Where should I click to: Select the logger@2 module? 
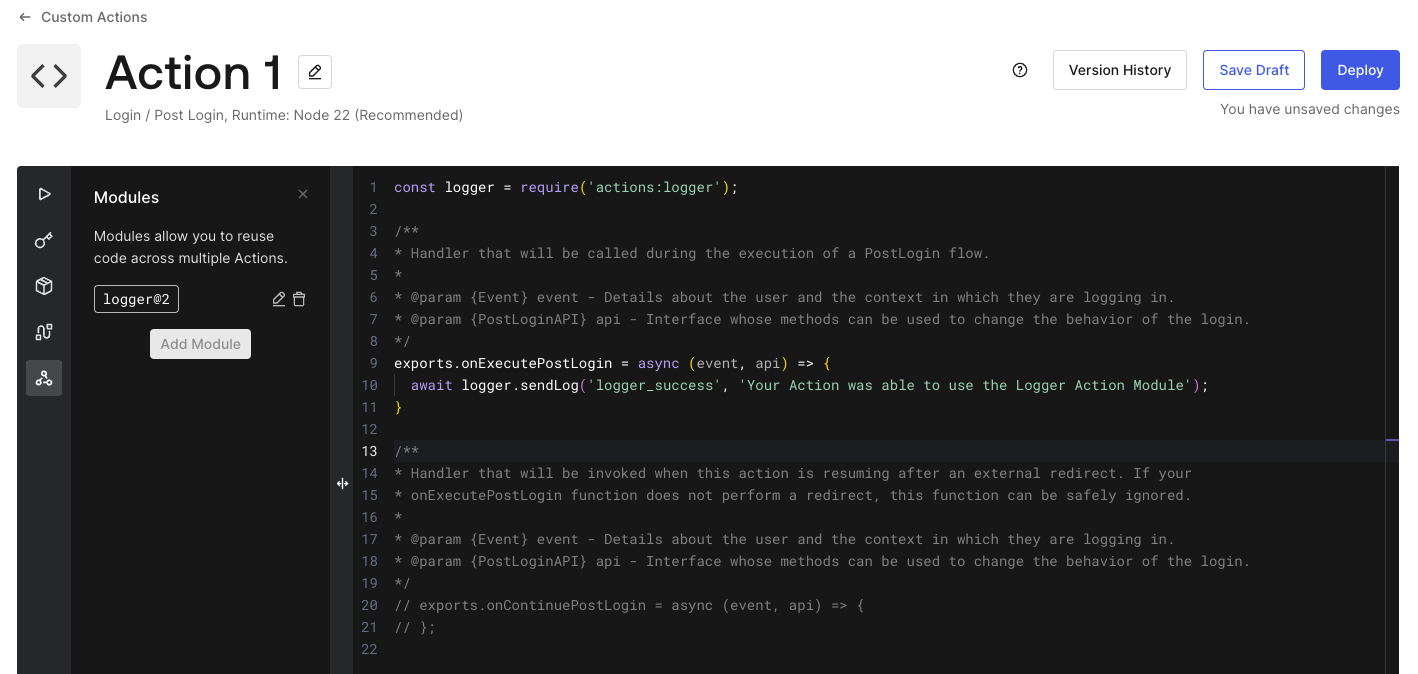tap(136, 299)
